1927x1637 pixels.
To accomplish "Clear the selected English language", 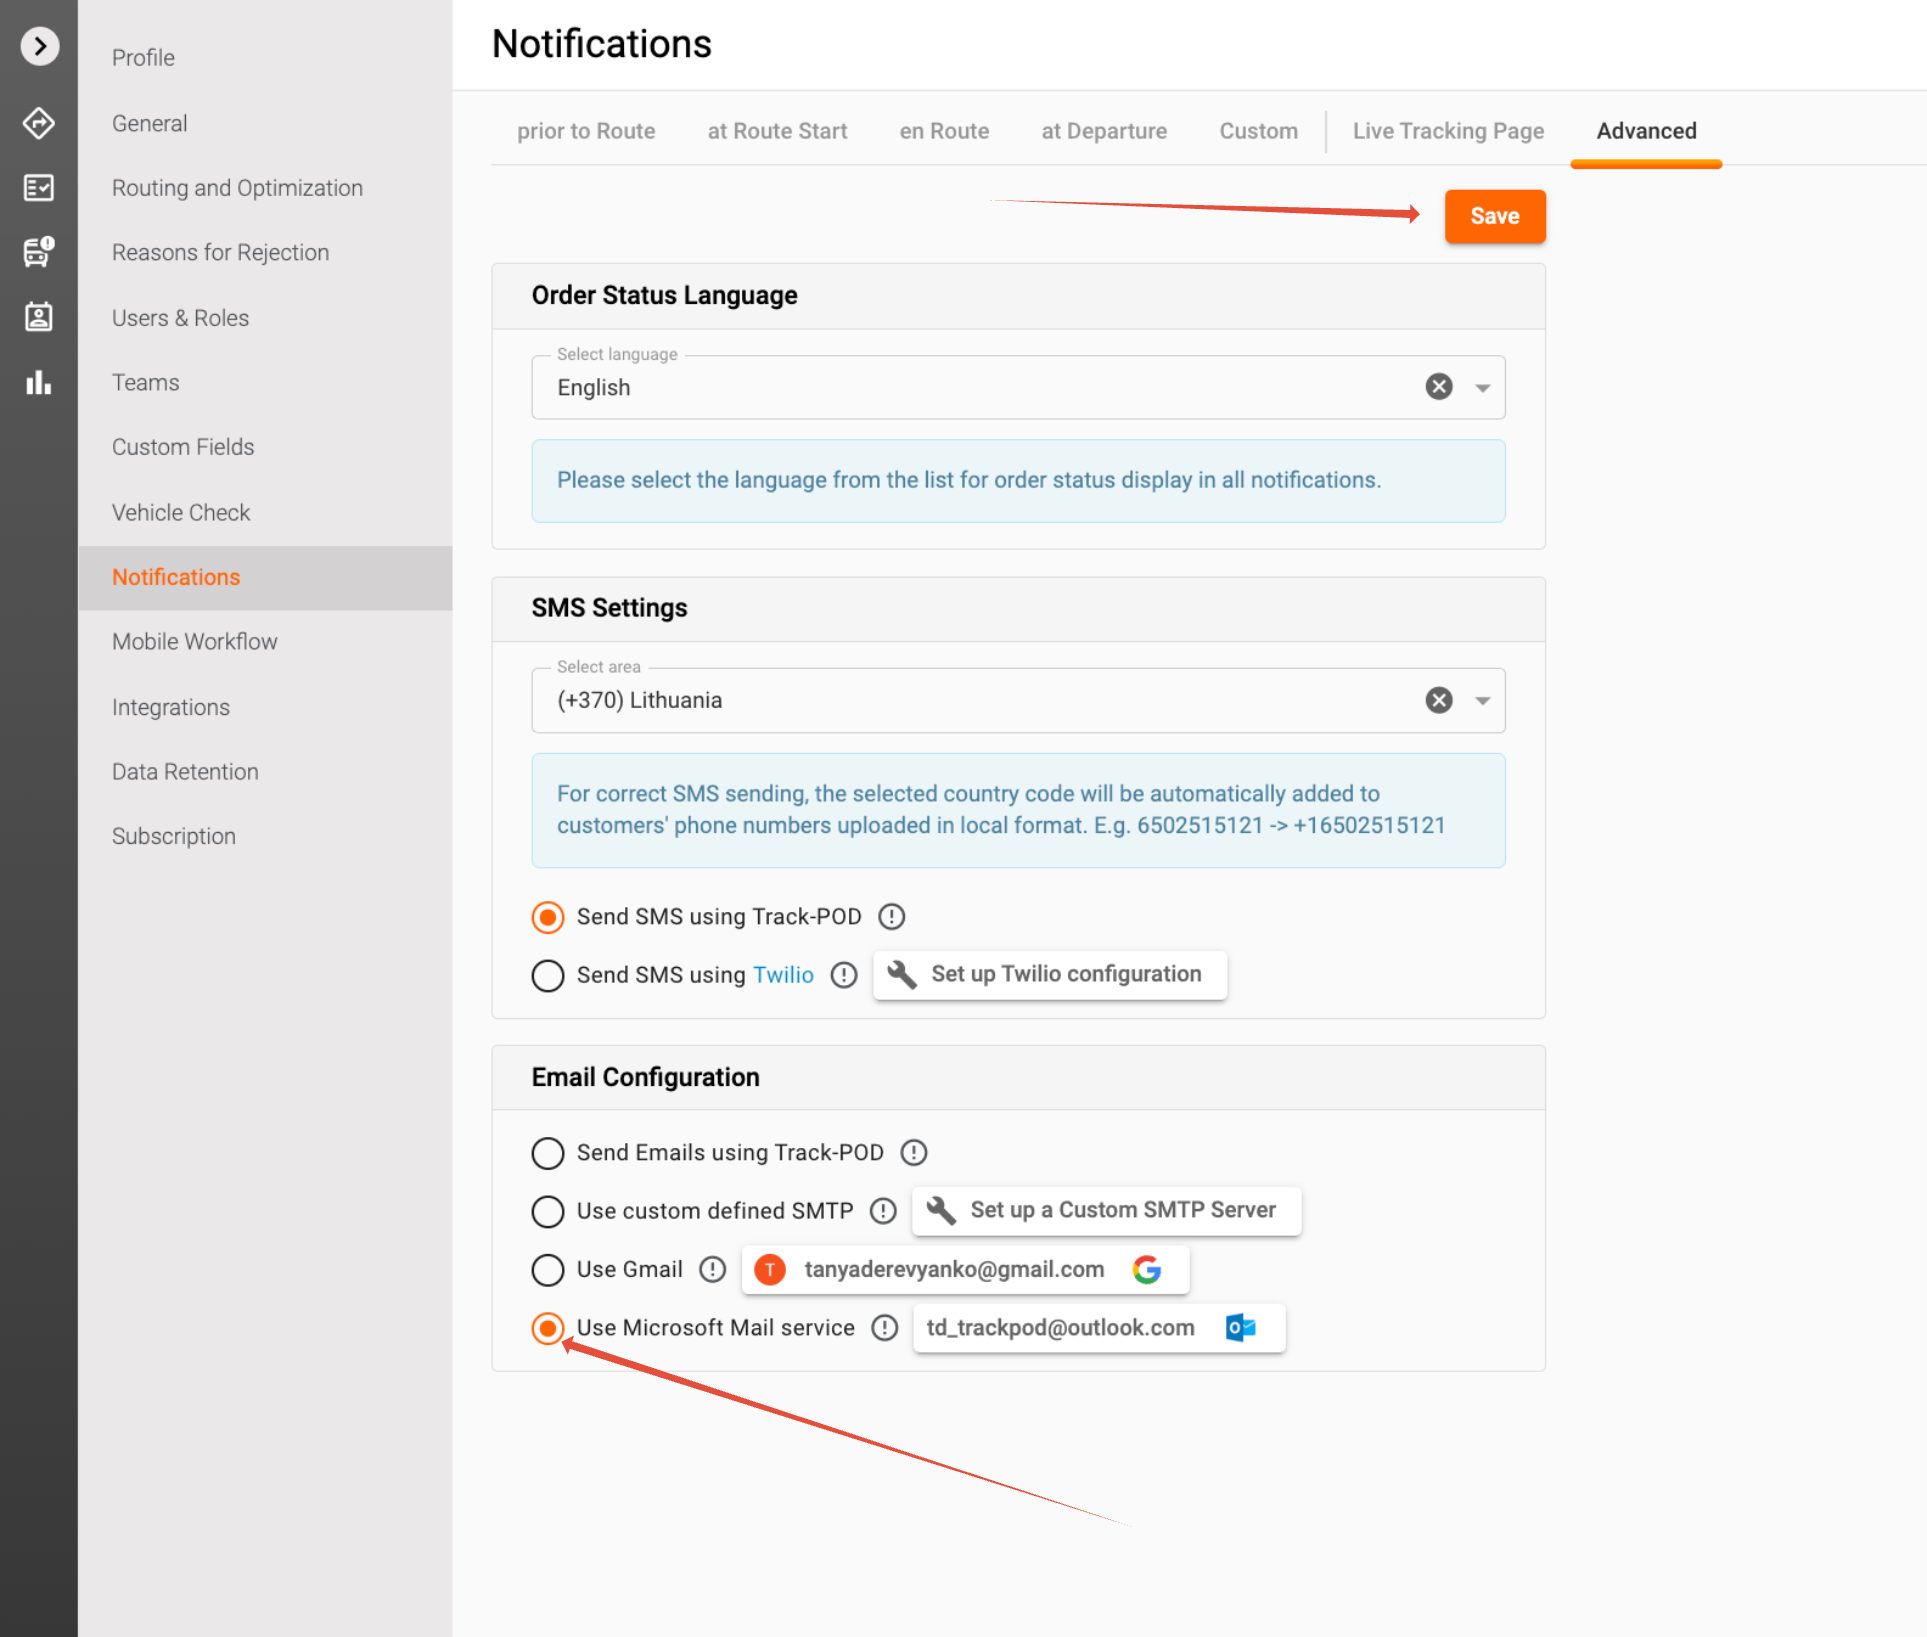I will (1438, 387).
